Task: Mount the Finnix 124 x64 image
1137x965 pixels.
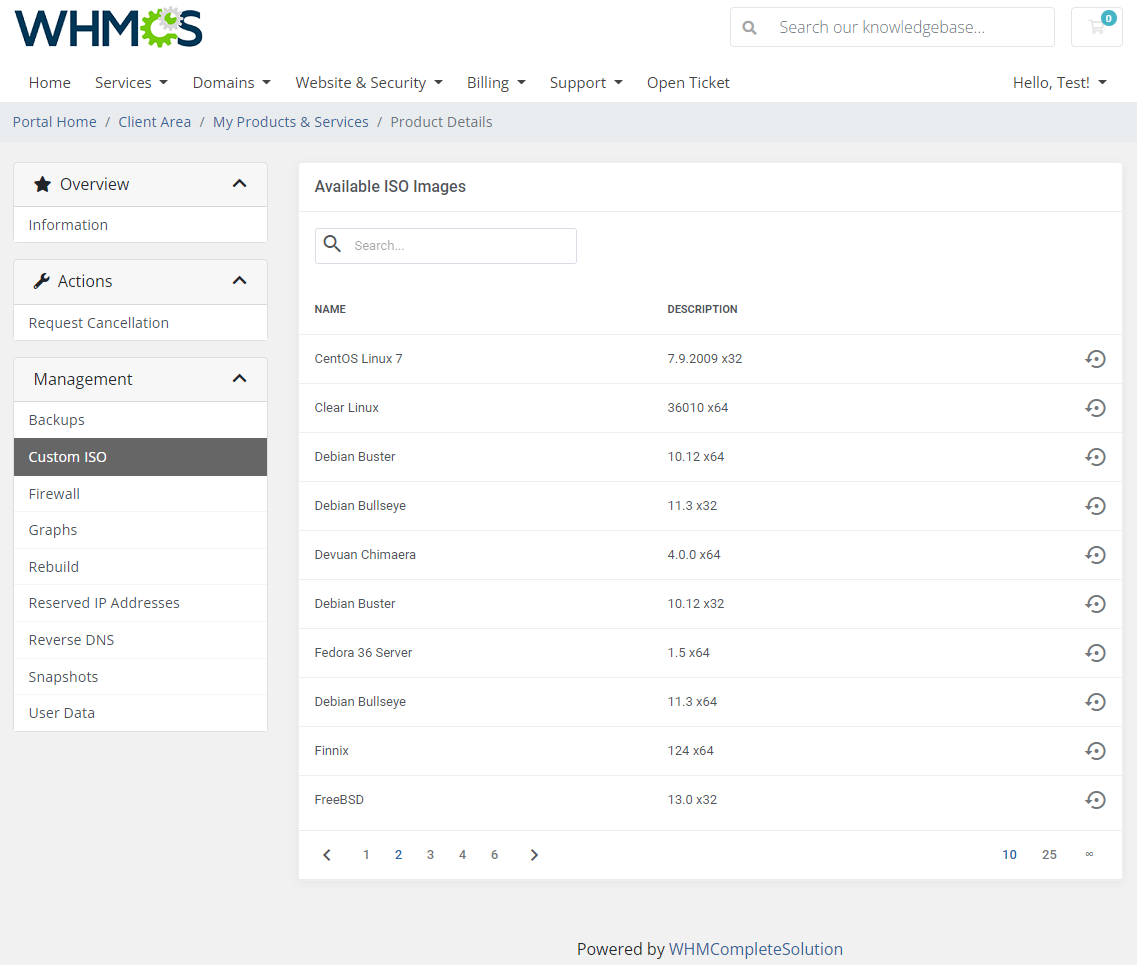Action: [x=1095, y=751]
